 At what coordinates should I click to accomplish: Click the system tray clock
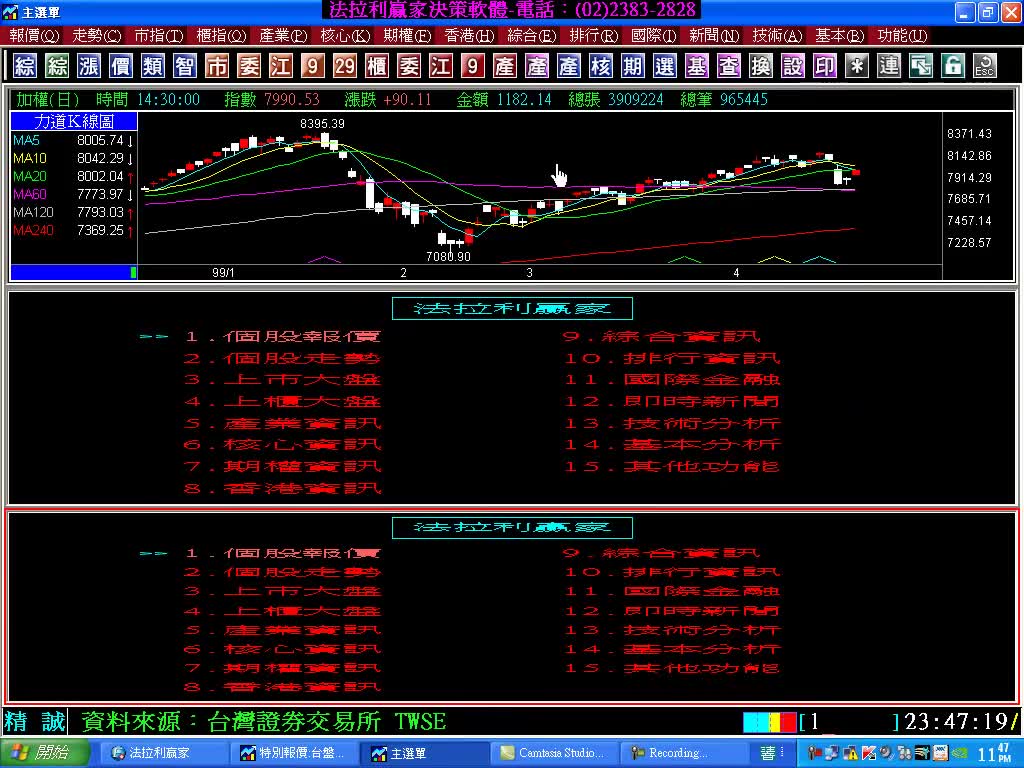[x=993, y=753]
